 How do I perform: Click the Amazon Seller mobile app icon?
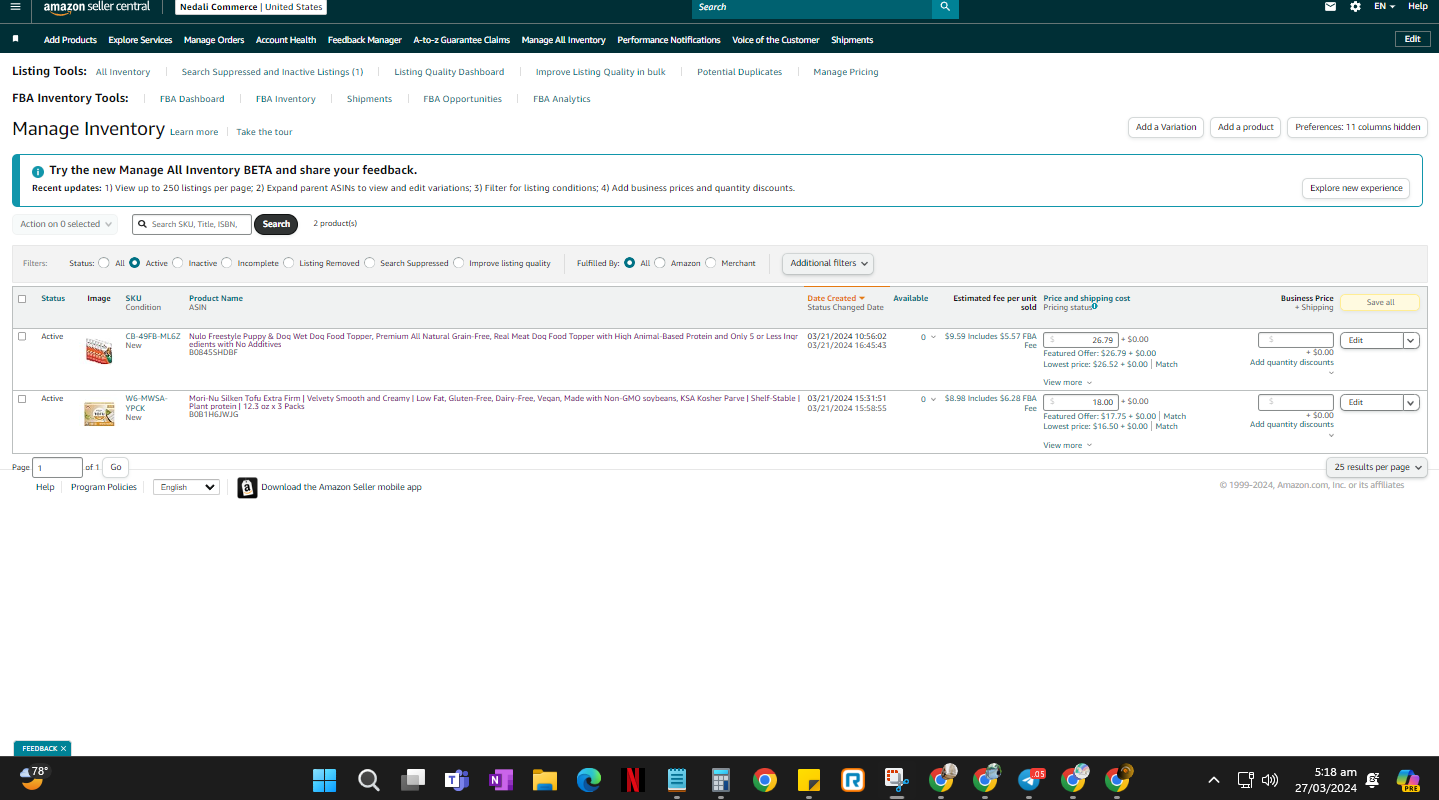click(247, 487)
